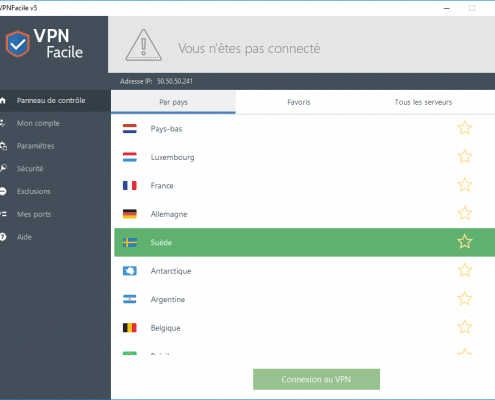Click the Belgique flag icon
The width and height of the screenshot is (495, 400).
click(130, 328)
